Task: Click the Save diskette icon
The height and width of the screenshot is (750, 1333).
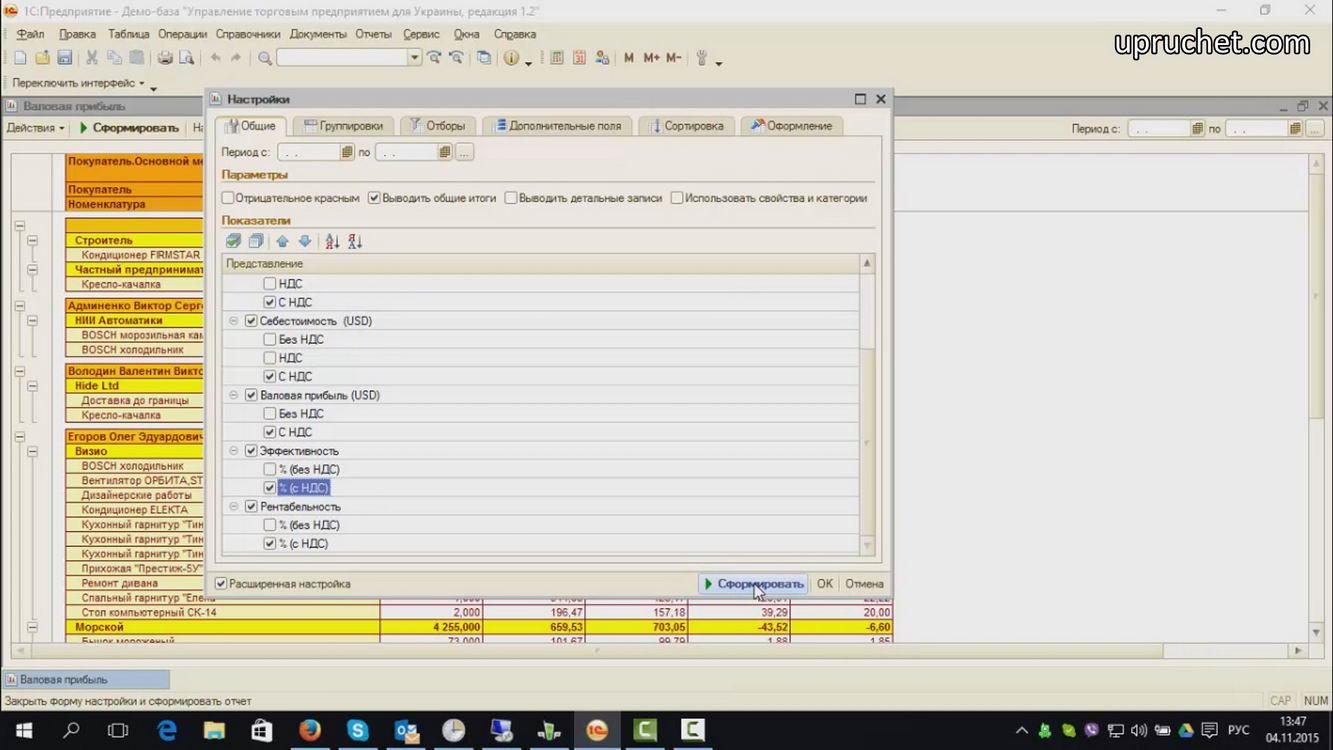Action: tap(64, 58)
